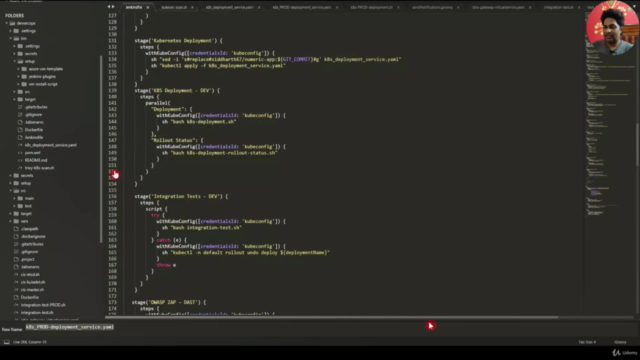Image resolution: width=640 pixels, height=360 pixels.
Task: Click the .classpath file icon
Action: point(16,229)
